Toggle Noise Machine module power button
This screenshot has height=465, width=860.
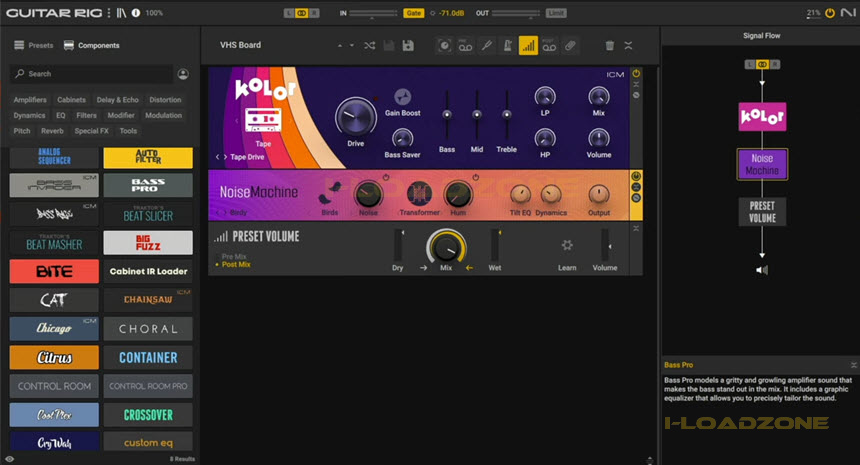636,177
